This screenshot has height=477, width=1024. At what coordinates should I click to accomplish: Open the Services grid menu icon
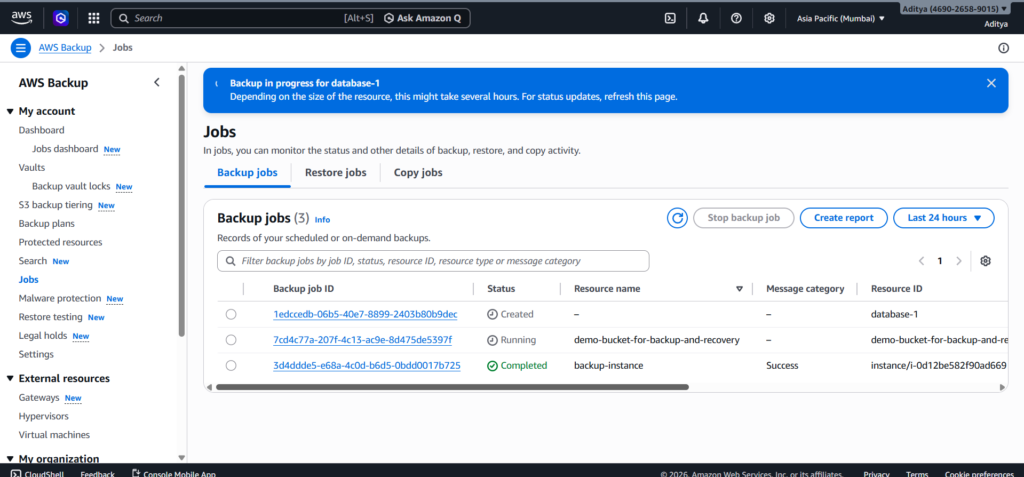[93, 18]
